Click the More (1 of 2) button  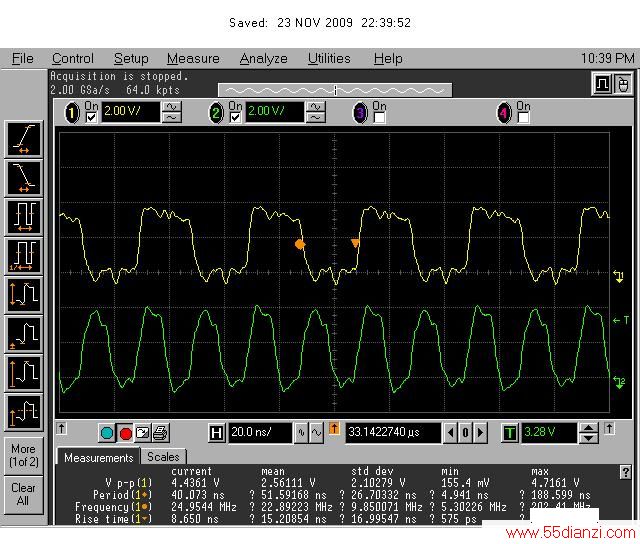click(24, 455)
